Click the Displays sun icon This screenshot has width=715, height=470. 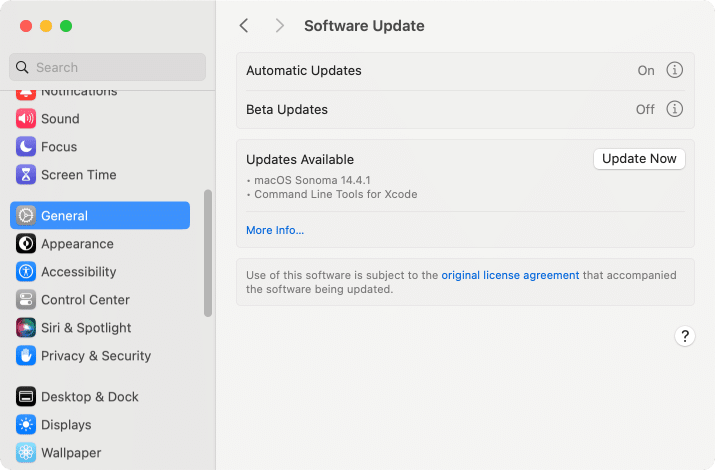point(26,424)
